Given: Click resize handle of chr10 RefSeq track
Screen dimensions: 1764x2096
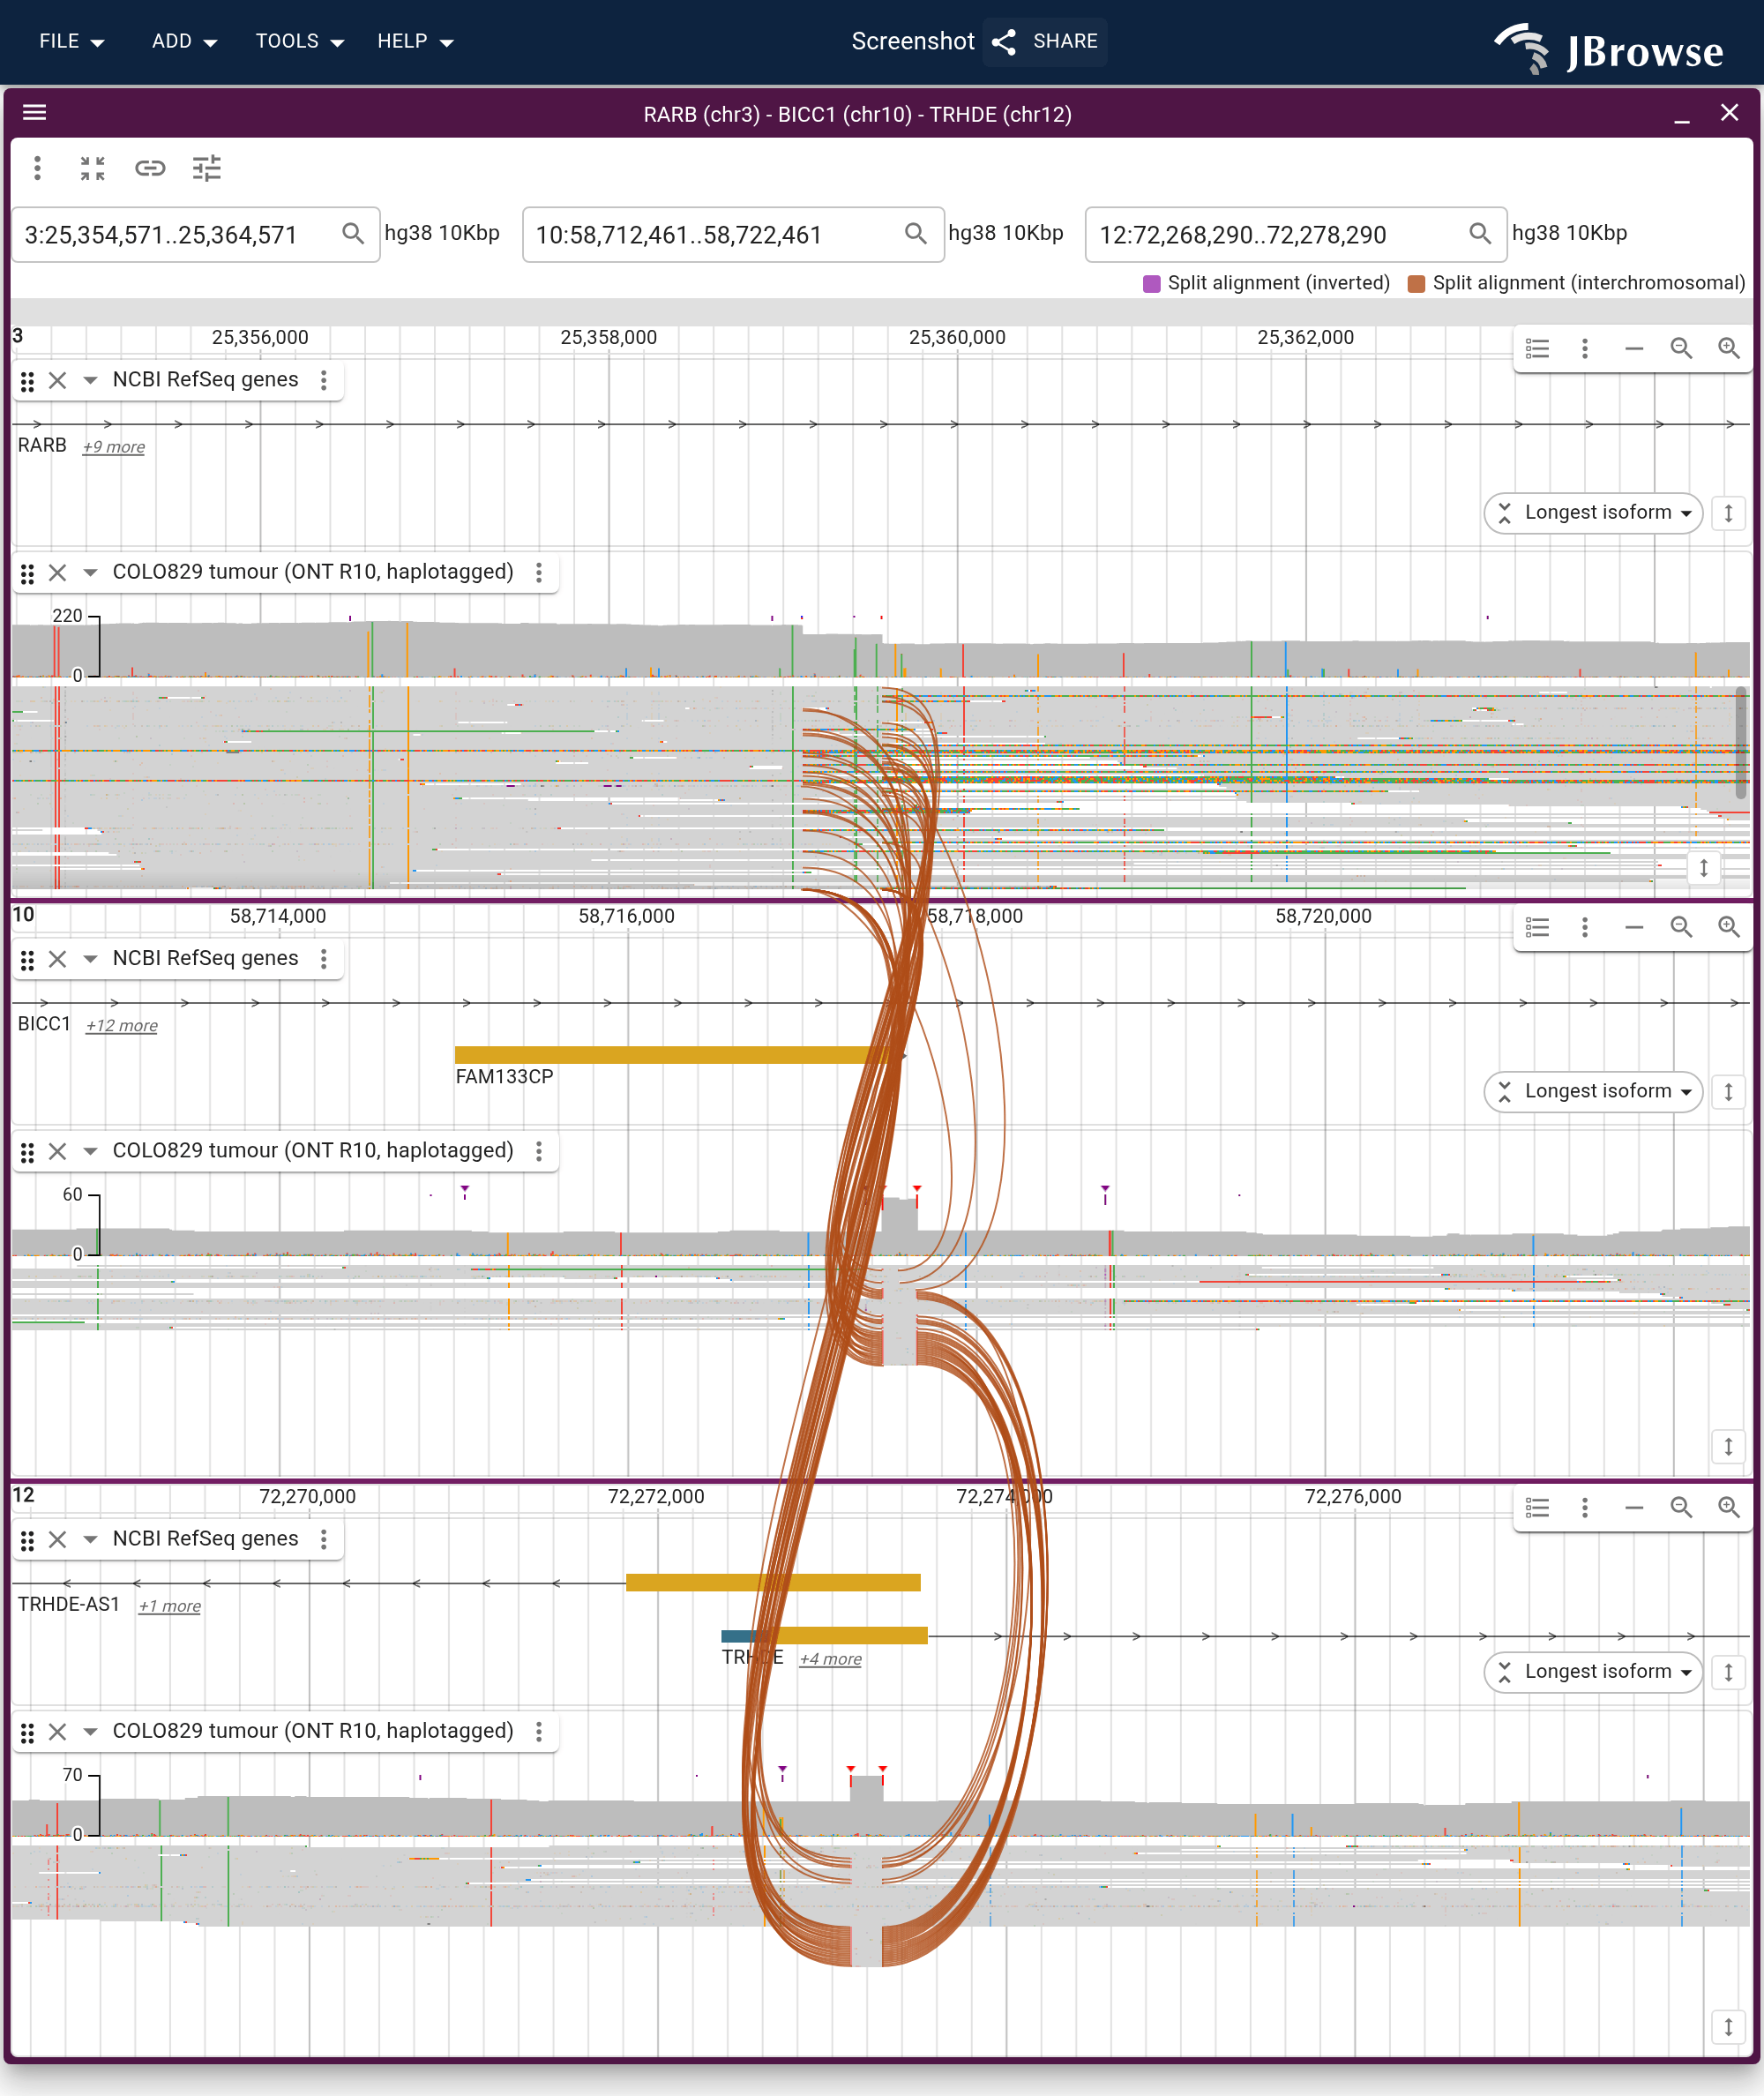Looking at the screenshot, I should click(1728, 1092).
